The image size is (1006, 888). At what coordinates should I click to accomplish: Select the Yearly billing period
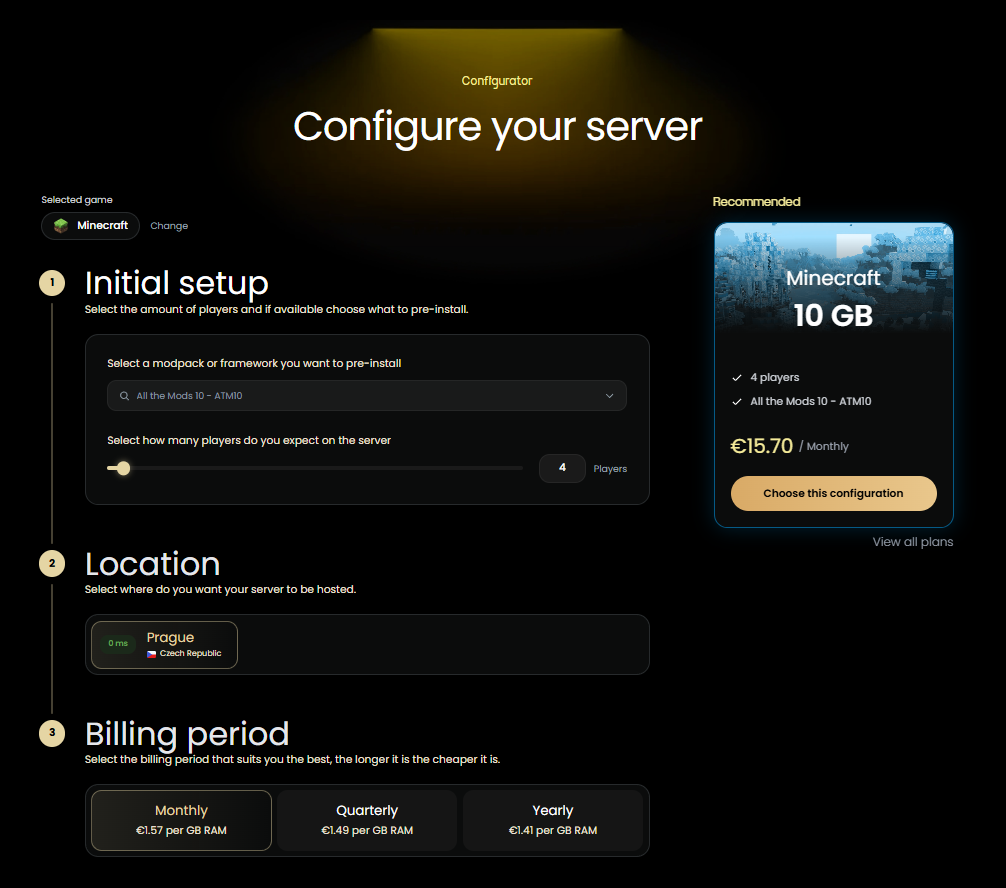553,820
